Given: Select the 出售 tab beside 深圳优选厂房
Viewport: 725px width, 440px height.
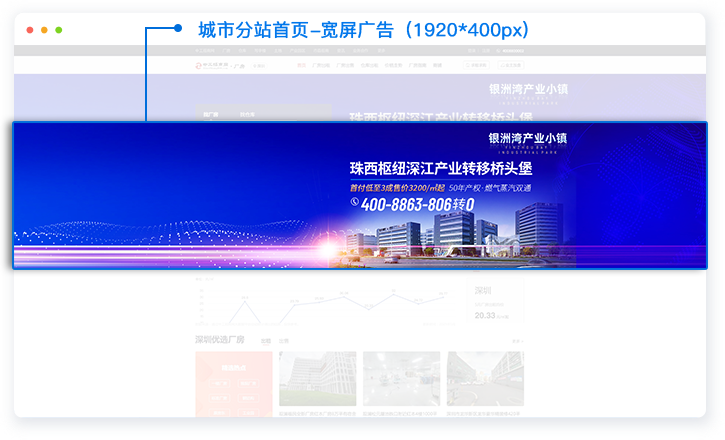Looking at the screenshot, I should point(283,341).
